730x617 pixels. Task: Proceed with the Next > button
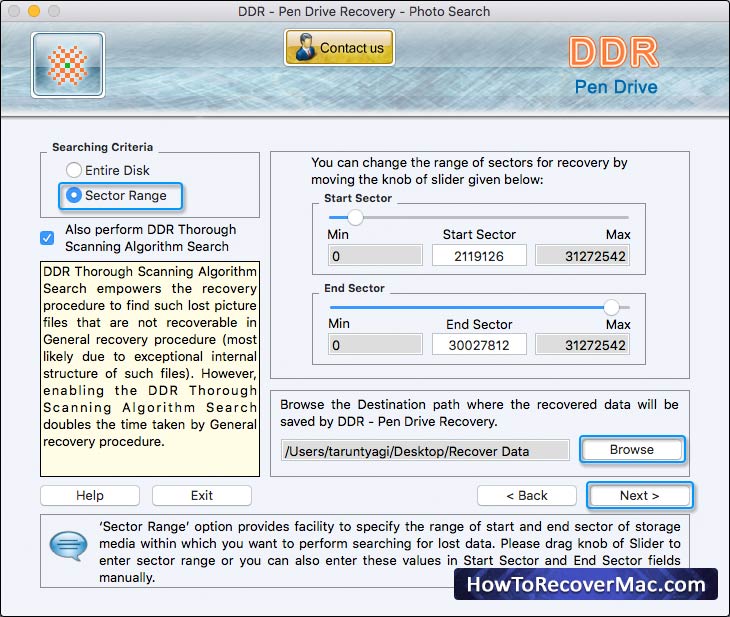[640, 495]
